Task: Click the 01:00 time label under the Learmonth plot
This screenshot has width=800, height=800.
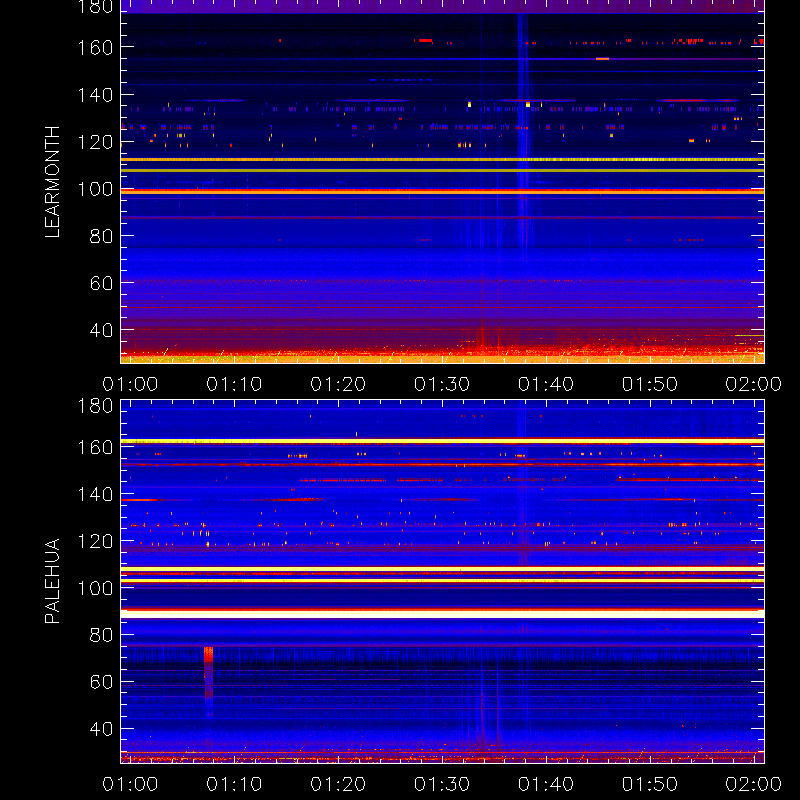Action: click(x=130, y=384)
